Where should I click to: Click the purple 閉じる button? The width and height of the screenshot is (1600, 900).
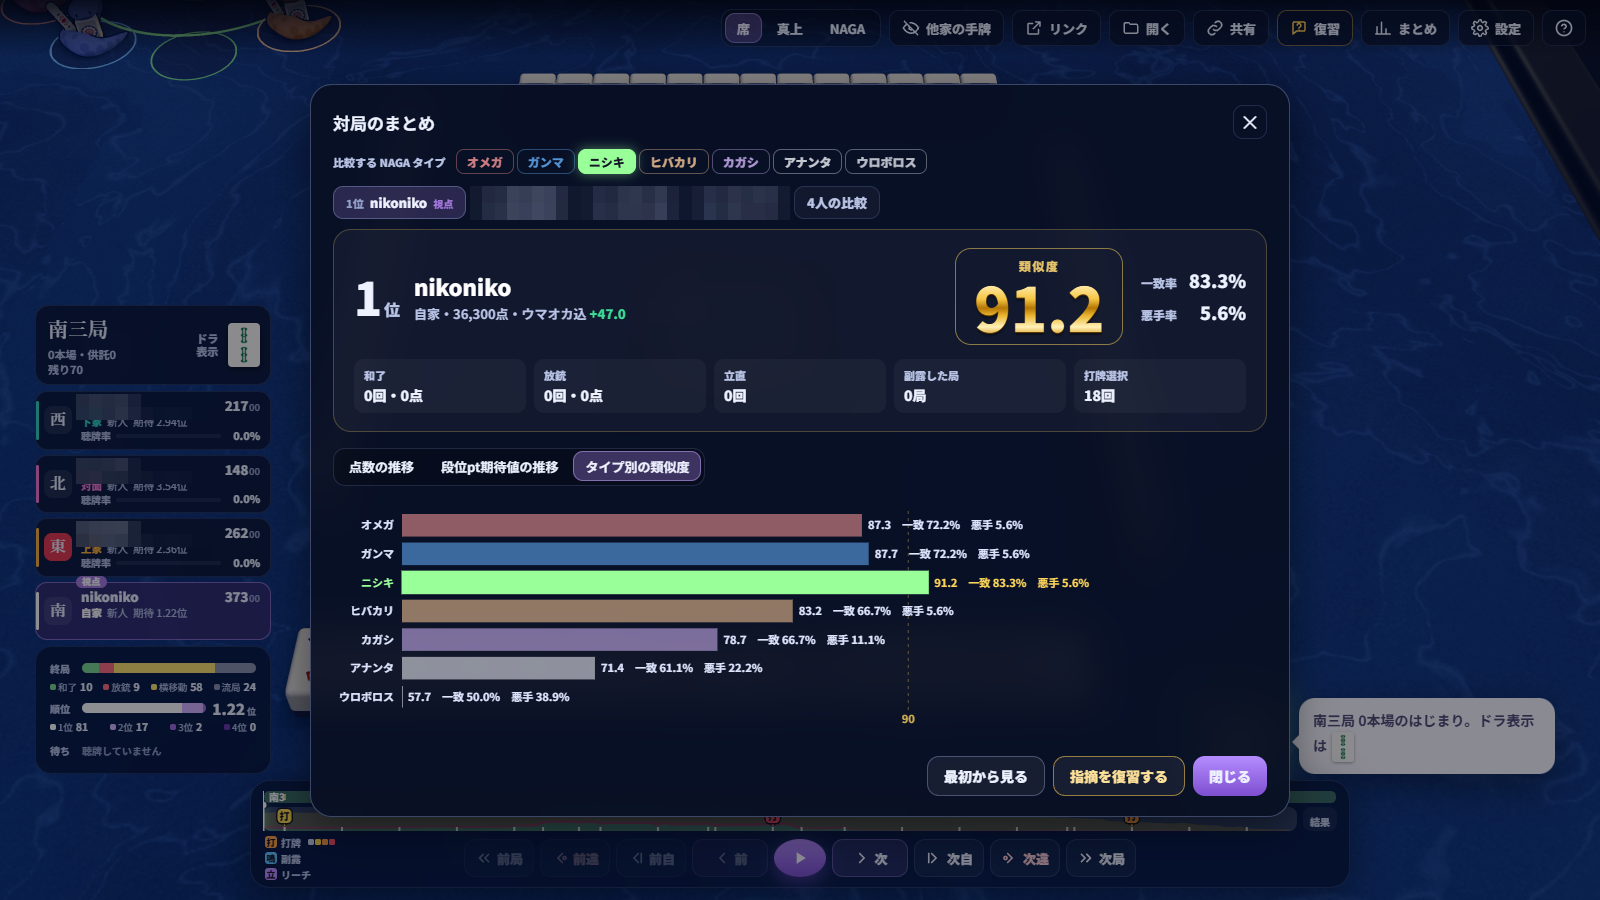coord(1229,776)
